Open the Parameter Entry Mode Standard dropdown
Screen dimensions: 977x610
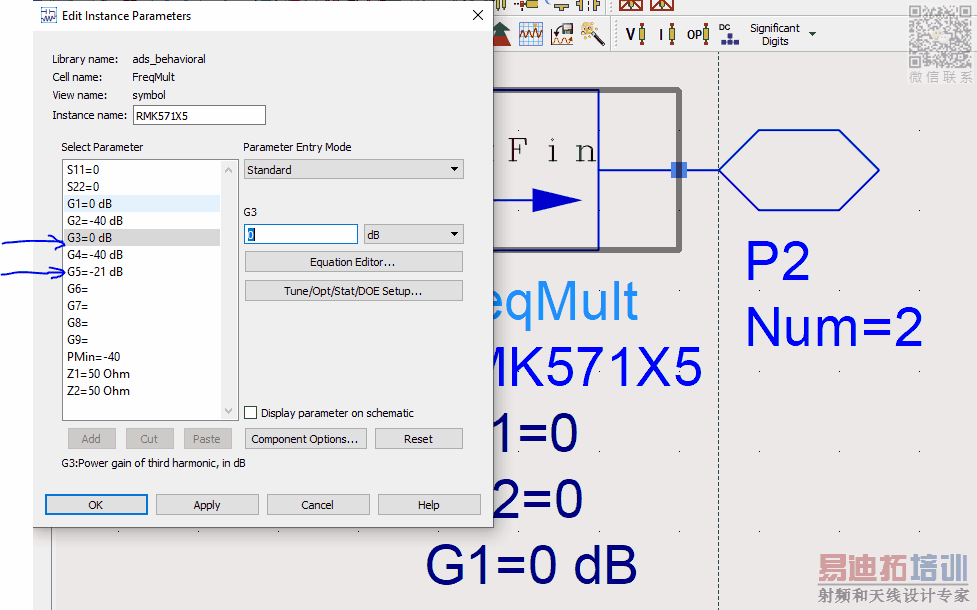pyautogui.click(x=353, y=169)
